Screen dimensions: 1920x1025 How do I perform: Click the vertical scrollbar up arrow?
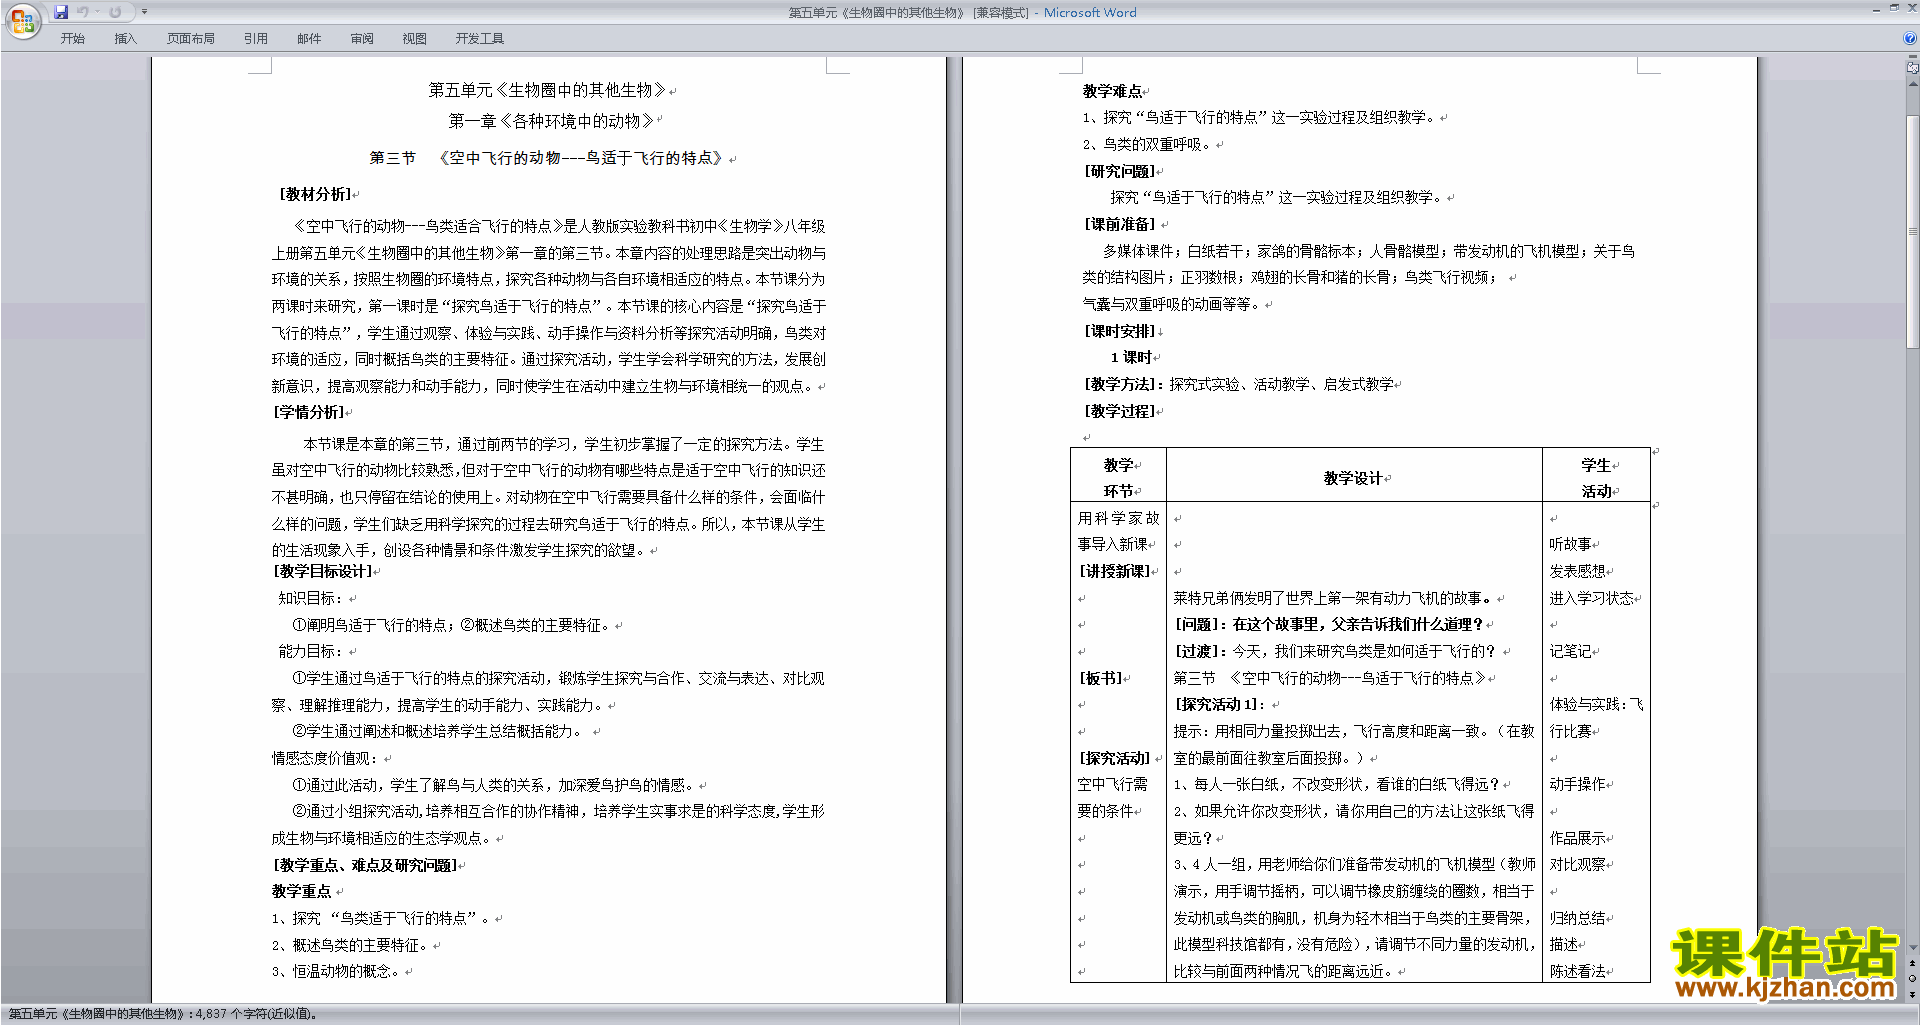click(1912, 84)
